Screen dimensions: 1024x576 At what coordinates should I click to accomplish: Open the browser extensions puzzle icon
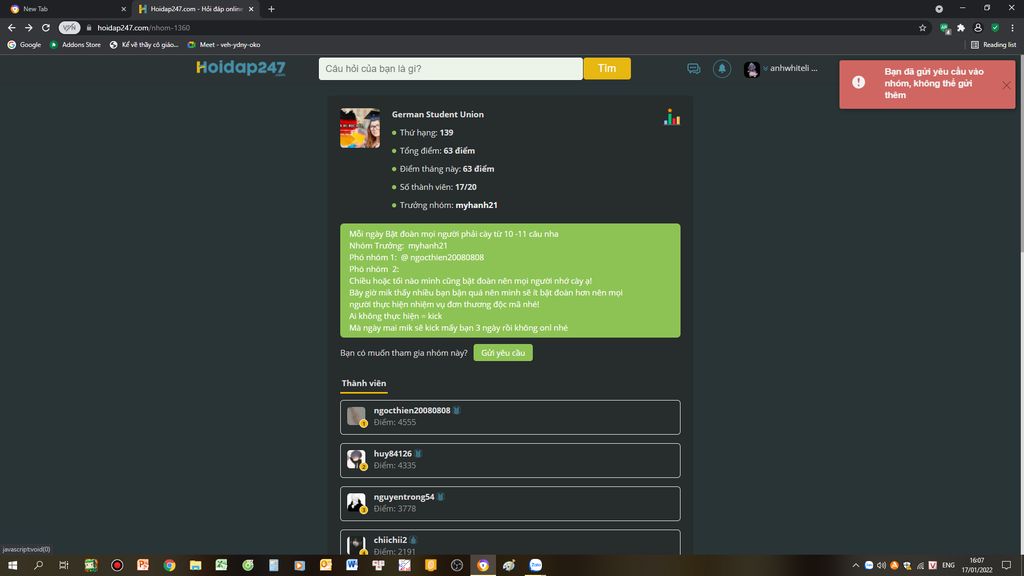click(961, 27)
